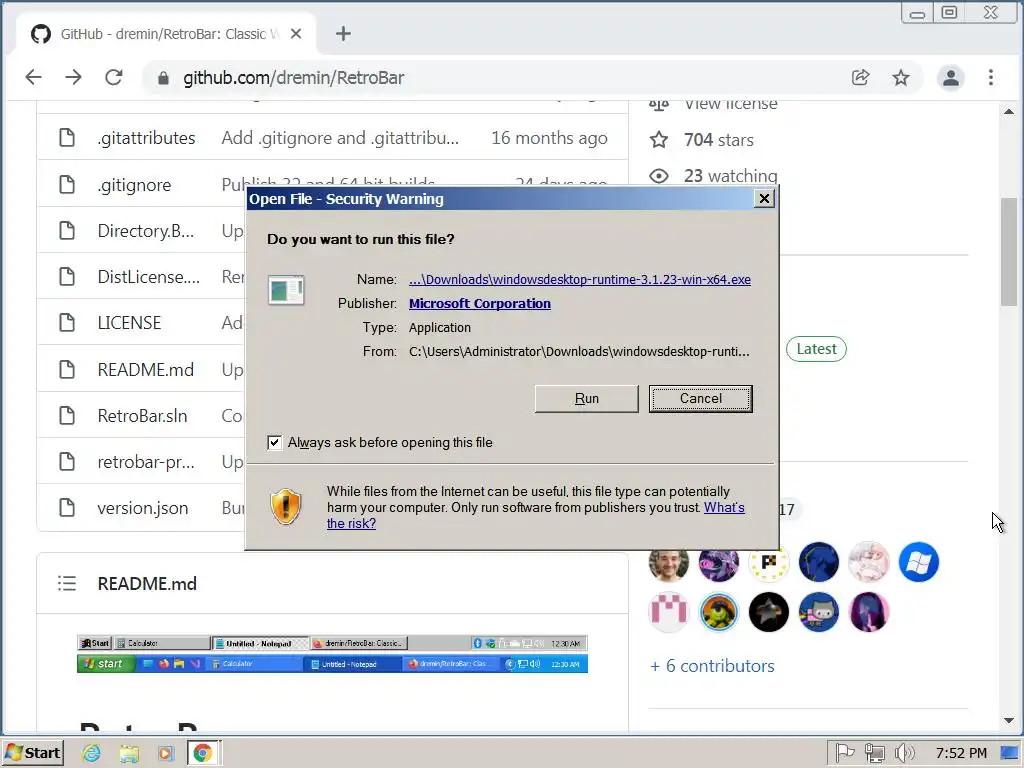Click the eye icon beside watching

[659, 176]
